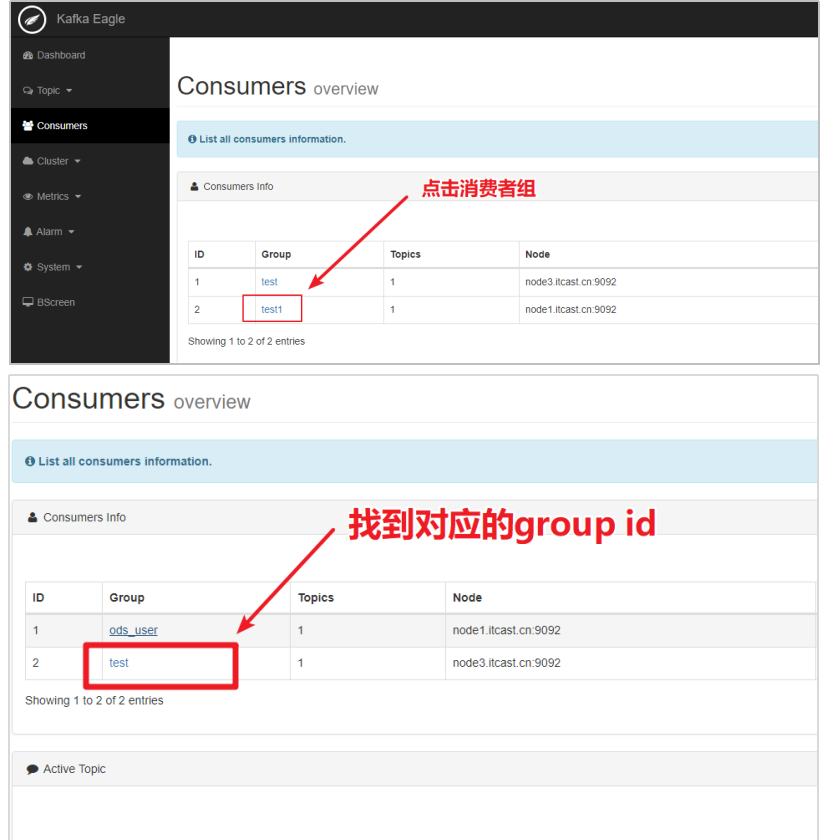This screenshot has height=840, width=823.
Task: Open the 'ods_user' consumer group link
Action: pos(133,630)
